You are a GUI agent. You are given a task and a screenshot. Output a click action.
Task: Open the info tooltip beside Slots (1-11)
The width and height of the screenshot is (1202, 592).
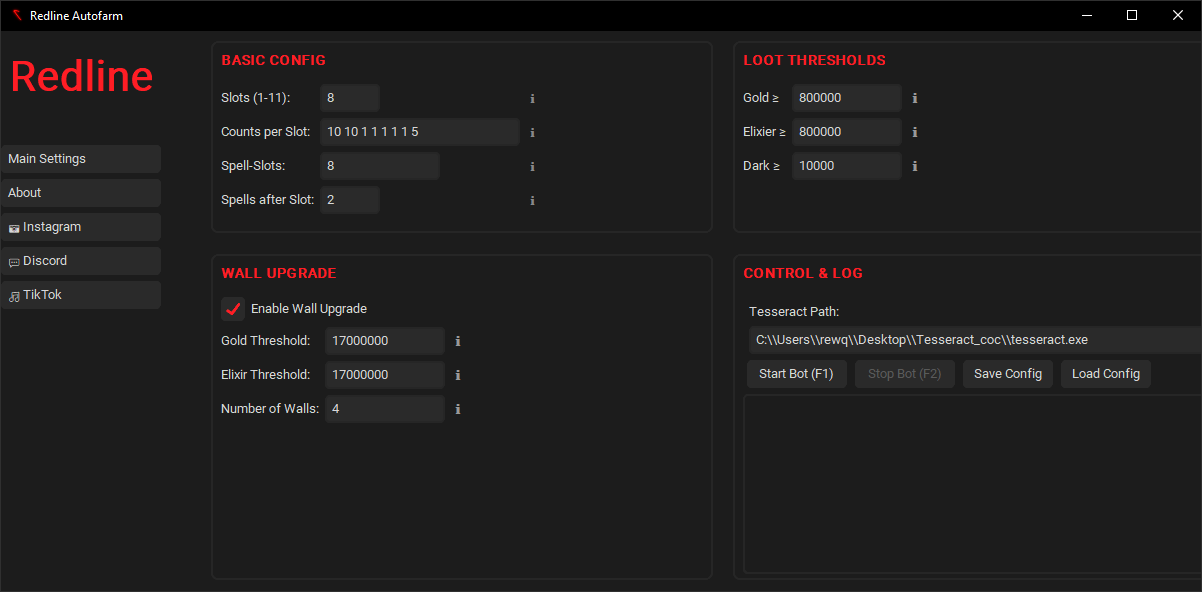(532, 98)
